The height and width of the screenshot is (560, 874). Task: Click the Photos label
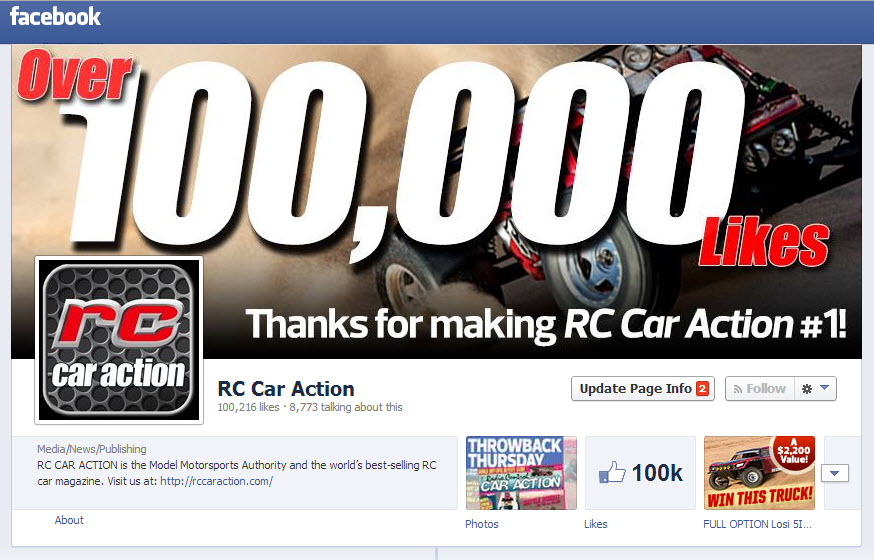coord(482,524)
